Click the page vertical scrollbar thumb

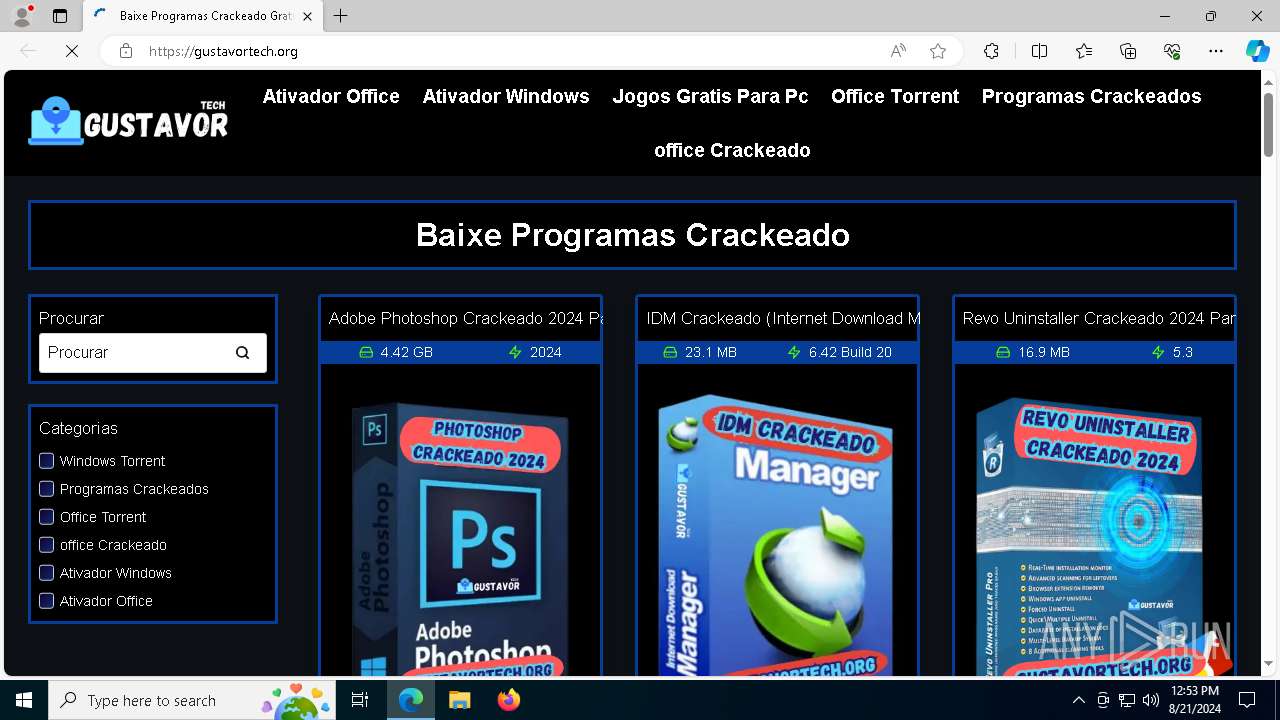[x=1268, y=124]
